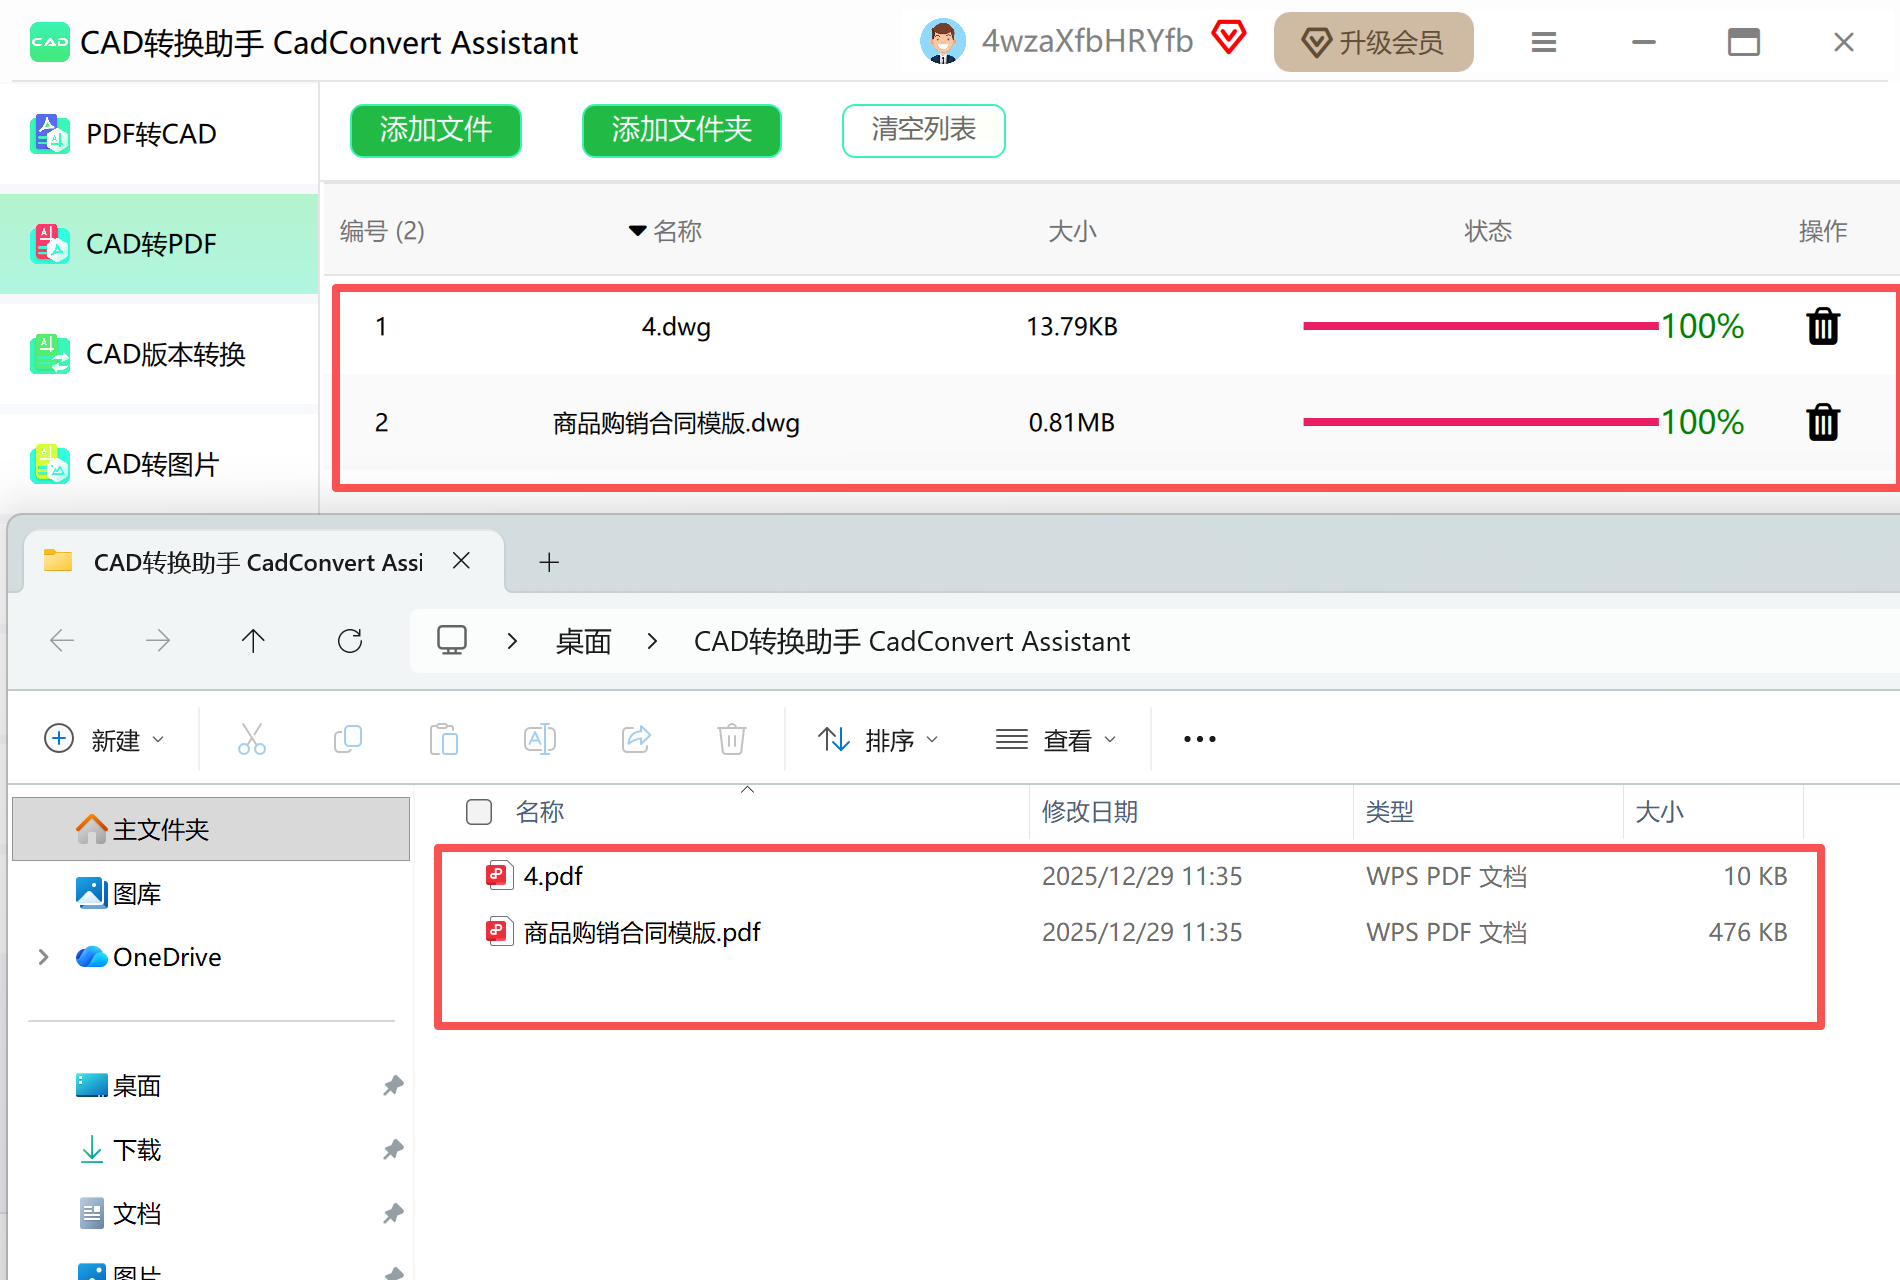The image size is (1900, 1280).
Task: Sort the CAD list by 名称 column
Action: click(666, 231)
